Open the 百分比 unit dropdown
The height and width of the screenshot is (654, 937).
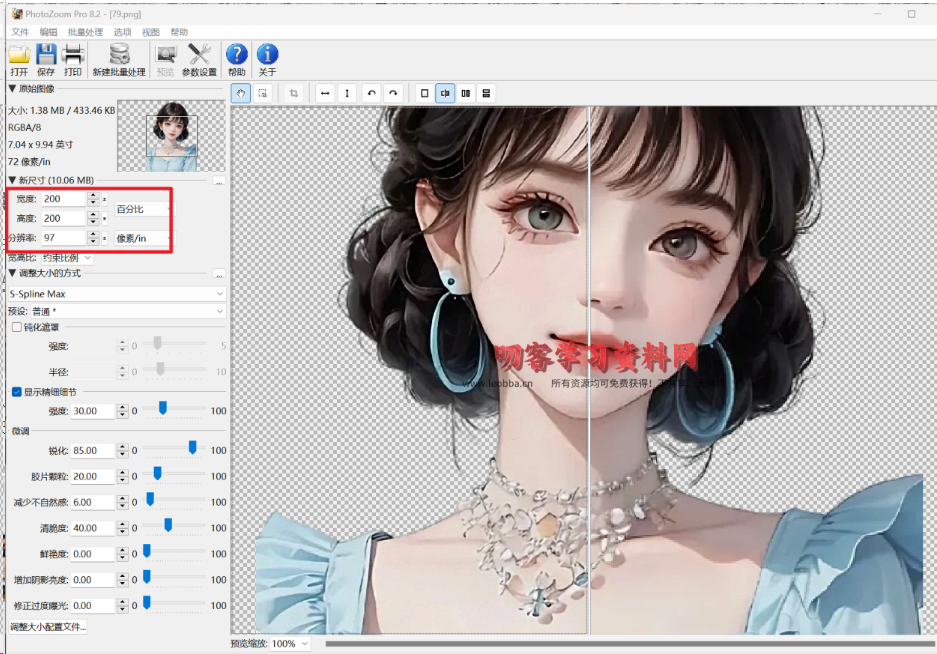click(x=143, y=209)
